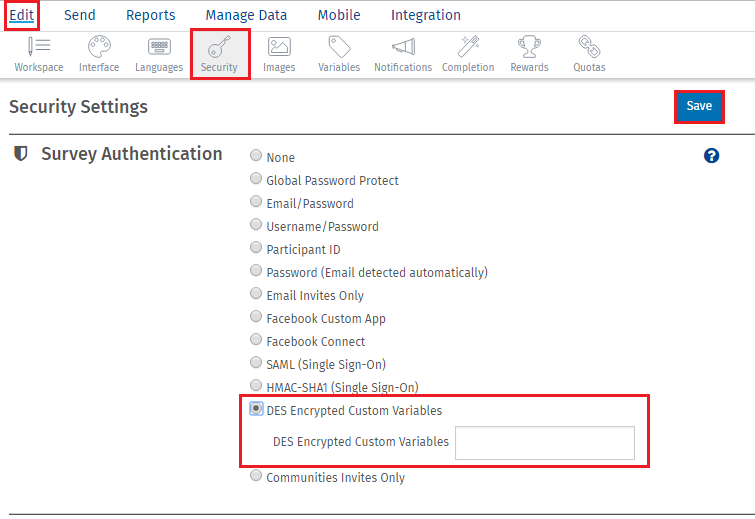
Task: Open the Manage Data menu
Action: coord(246,15)
